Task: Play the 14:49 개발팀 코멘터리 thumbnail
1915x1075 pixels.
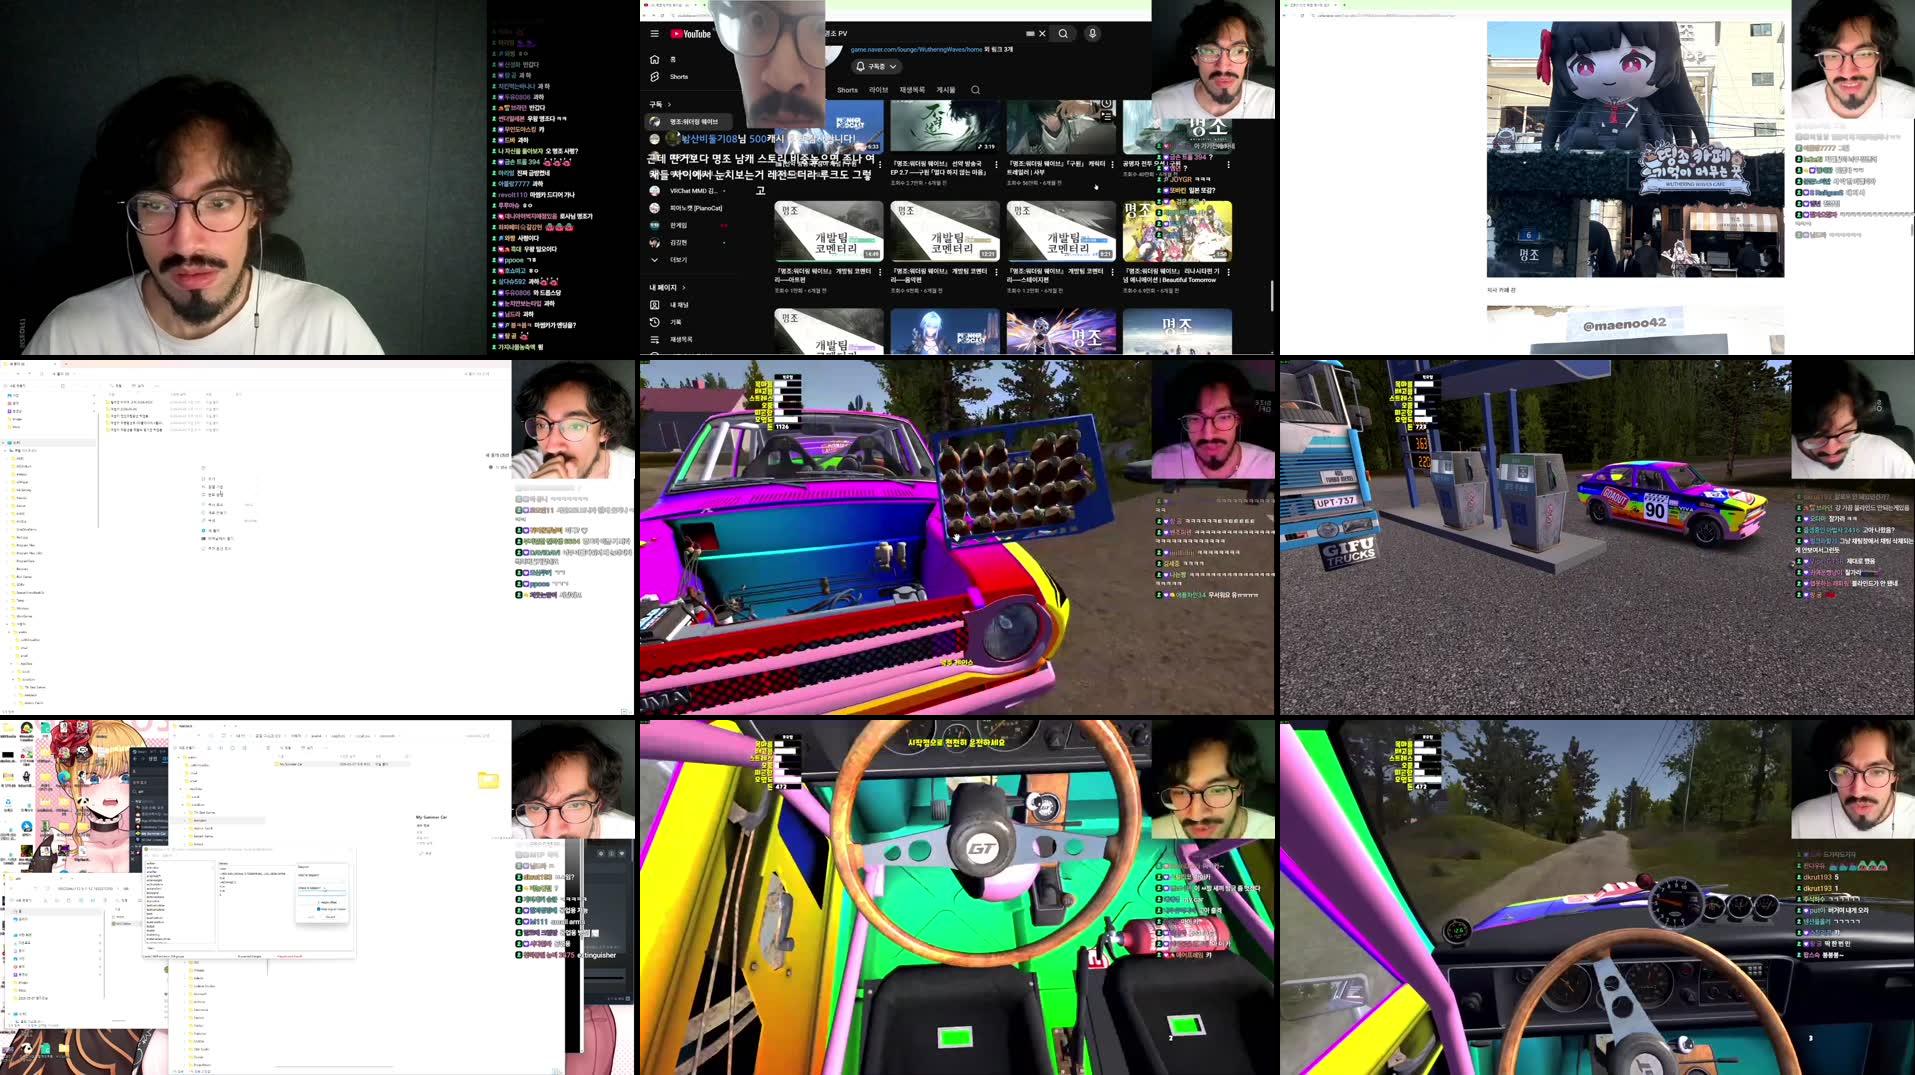Action: (829, 231)
